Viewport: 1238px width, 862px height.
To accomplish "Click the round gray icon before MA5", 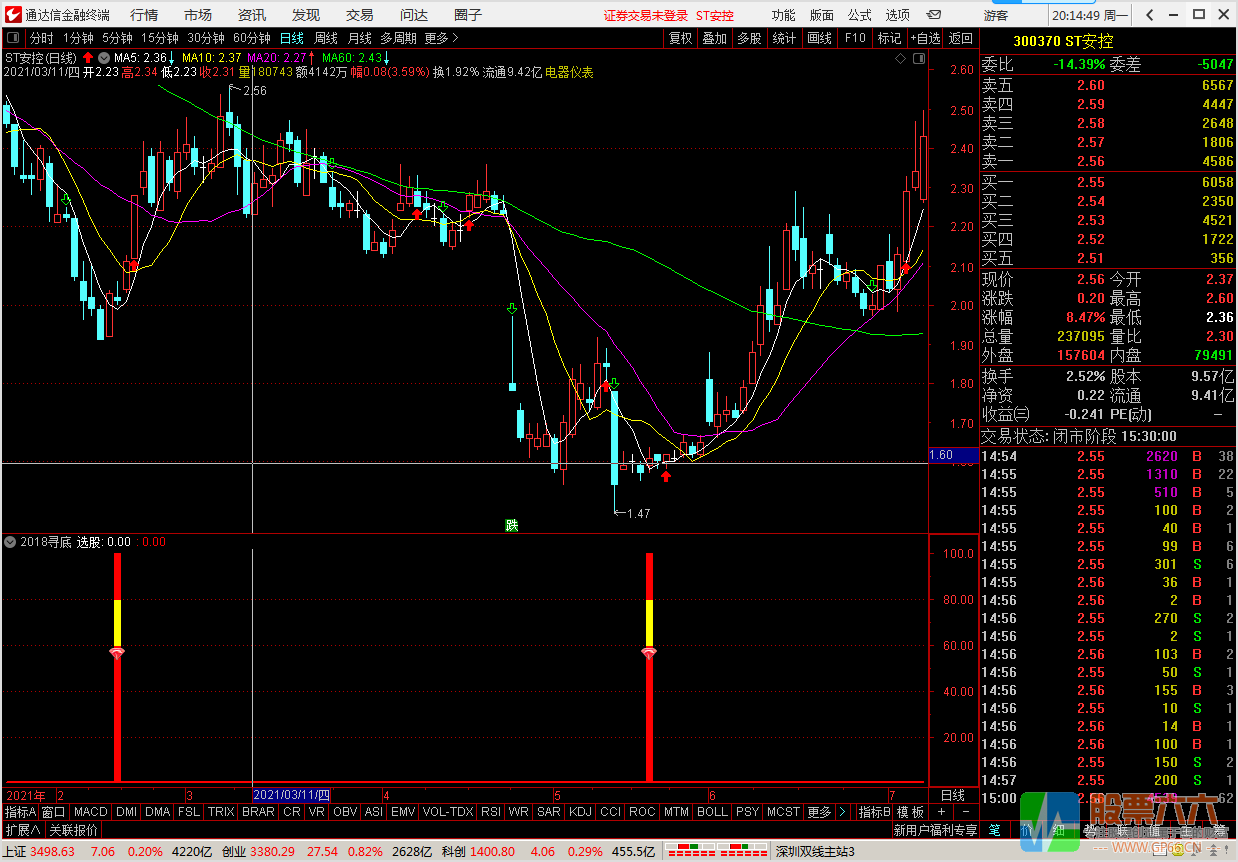I will point(104,57).
